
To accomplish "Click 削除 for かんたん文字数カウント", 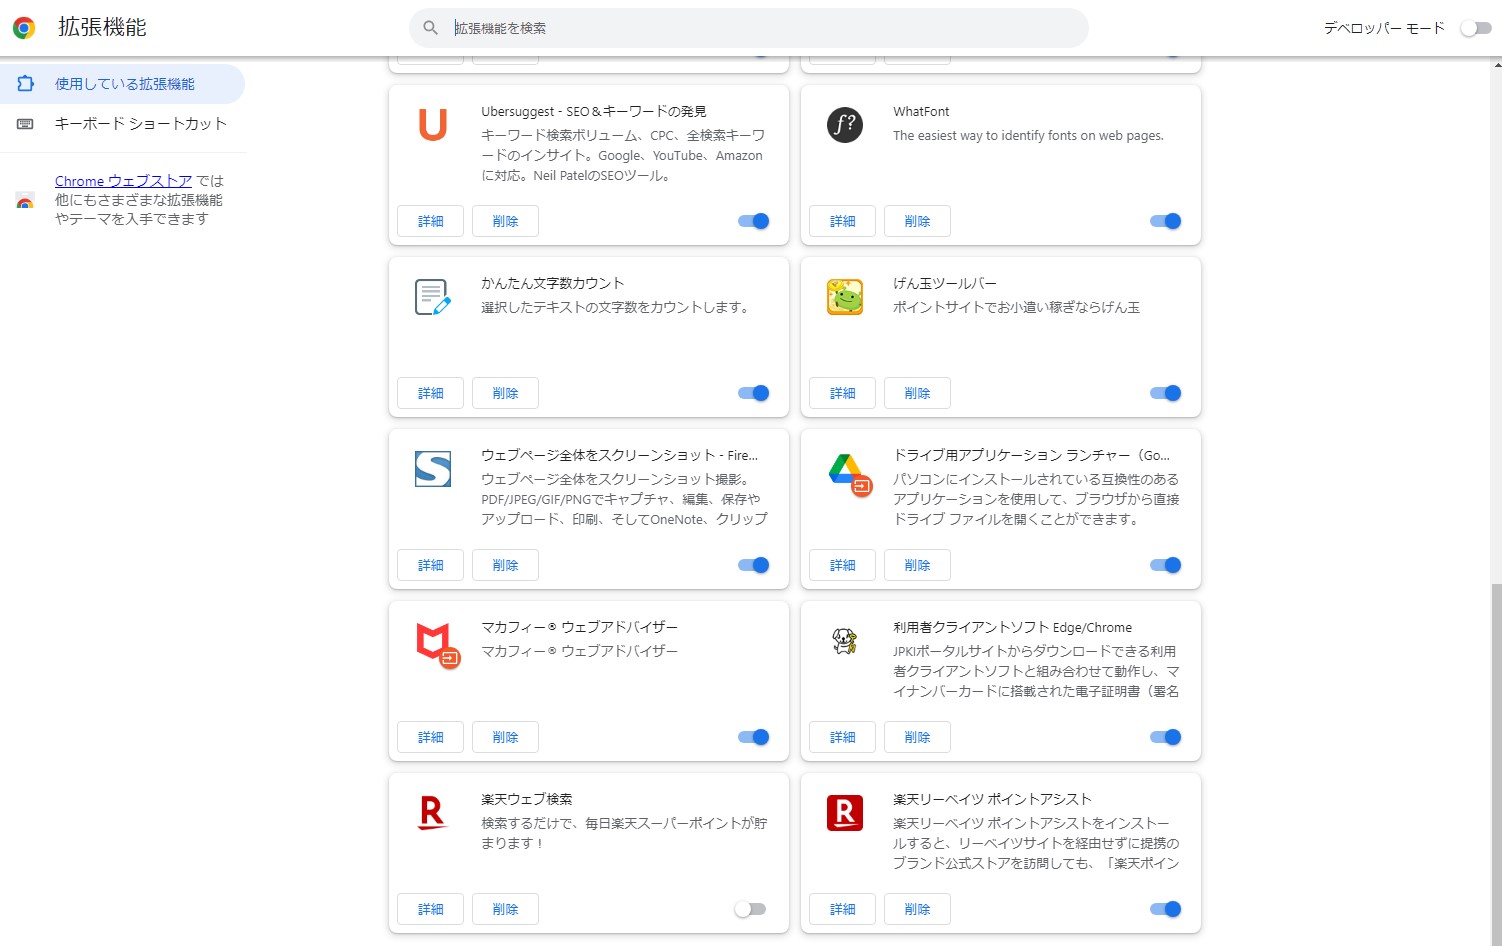I will [x=506, y=393].
